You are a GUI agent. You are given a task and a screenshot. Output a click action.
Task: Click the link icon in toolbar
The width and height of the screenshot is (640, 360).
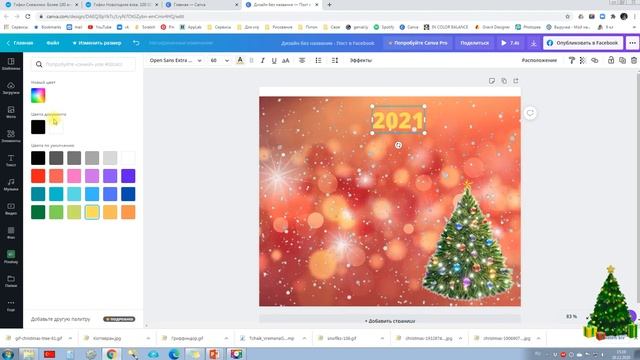595,60
